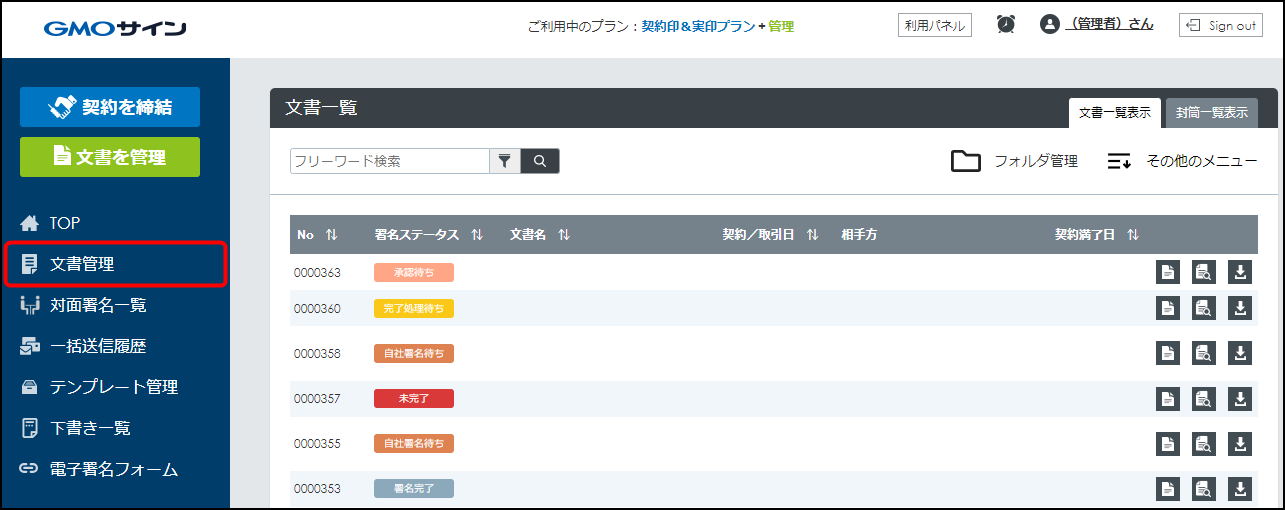Sort by 契約満了日 column arrows
This screenshot has height=510, width=1285.
(1133, 235)
